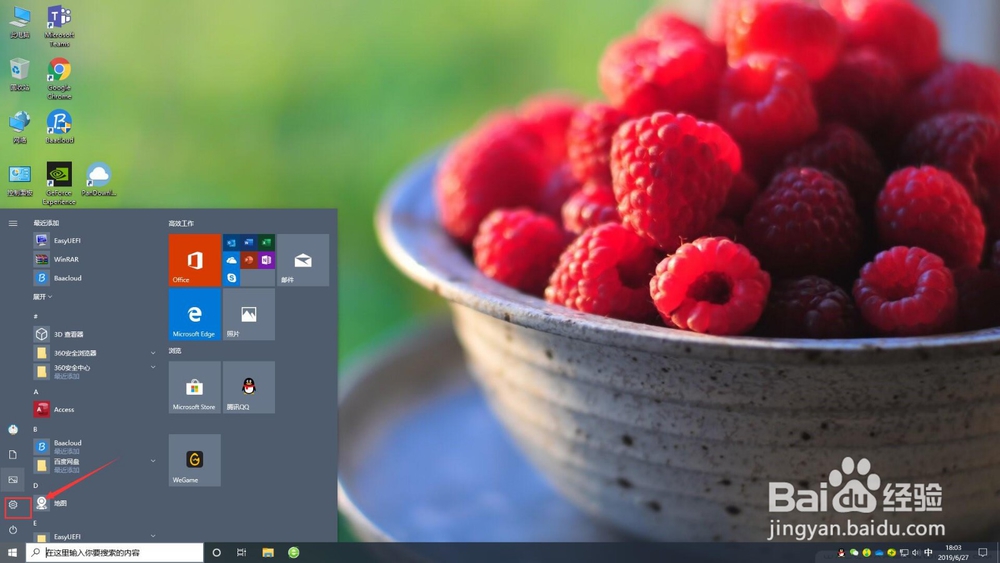
Task: Expand the 360安全中心 folder chevron
Action: pyautogui.click(x=153, y=367)
